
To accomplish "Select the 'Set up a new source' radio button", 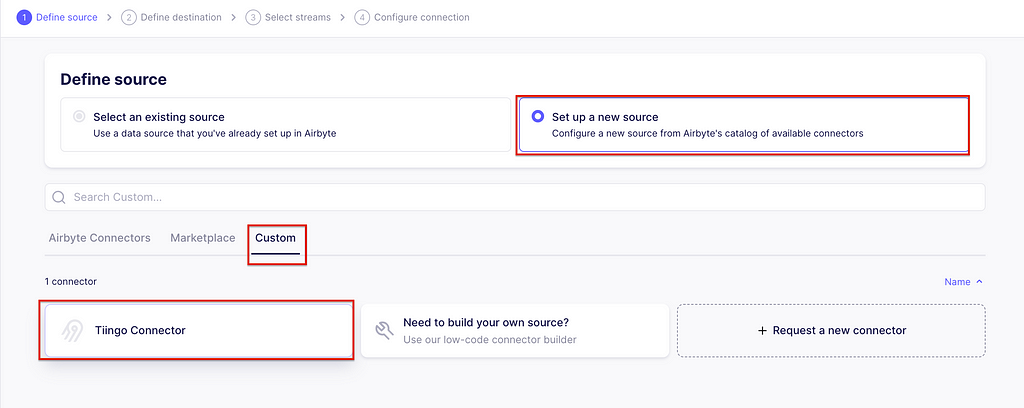I will pyautogui.click(x=538, y=117).
